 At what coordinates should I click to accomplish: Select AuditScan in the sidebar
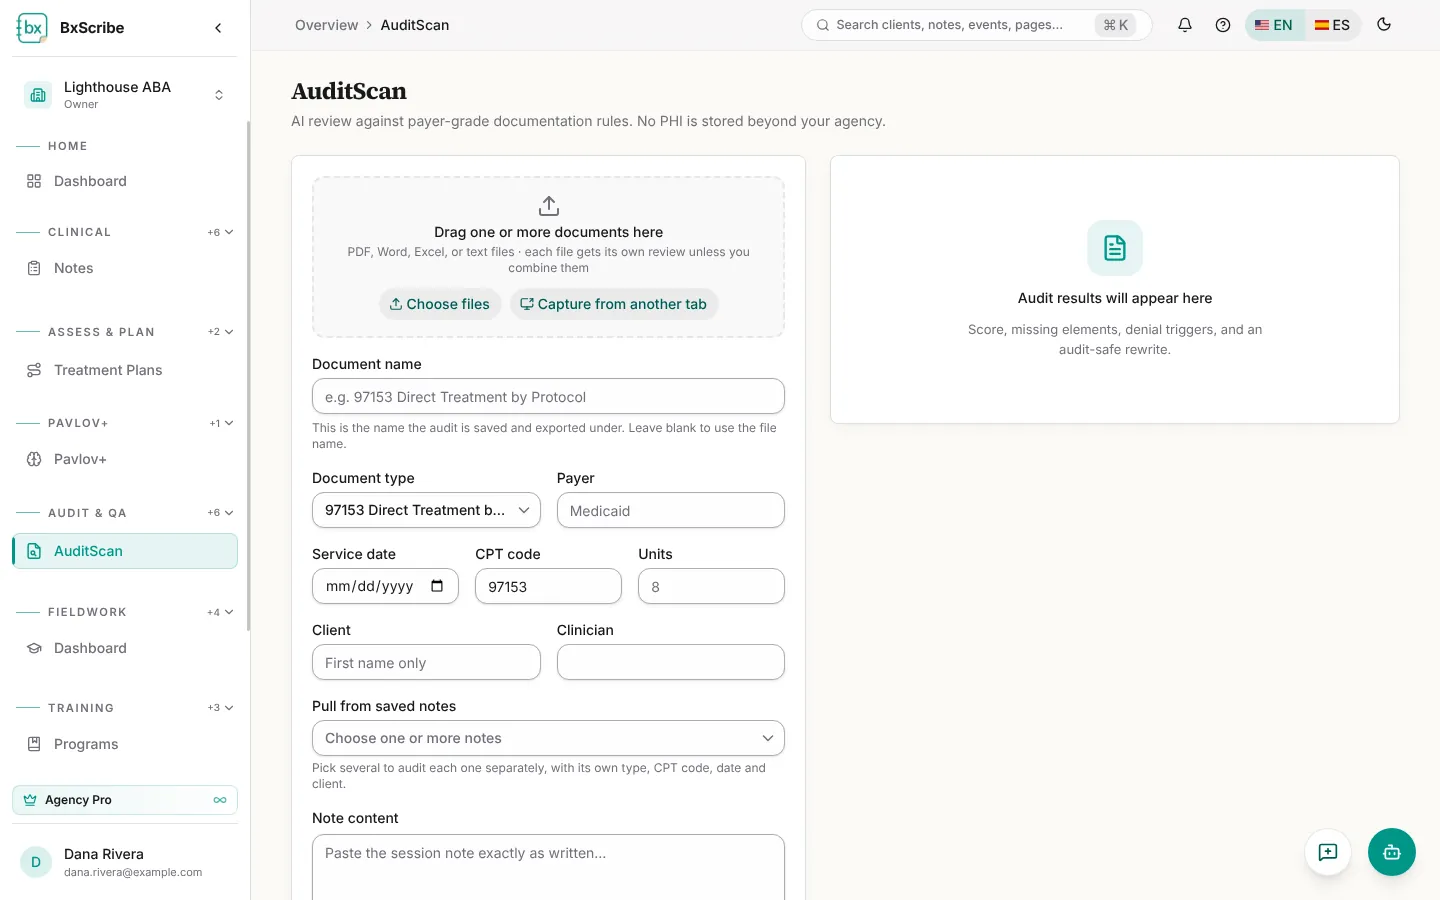pos(125,551)
